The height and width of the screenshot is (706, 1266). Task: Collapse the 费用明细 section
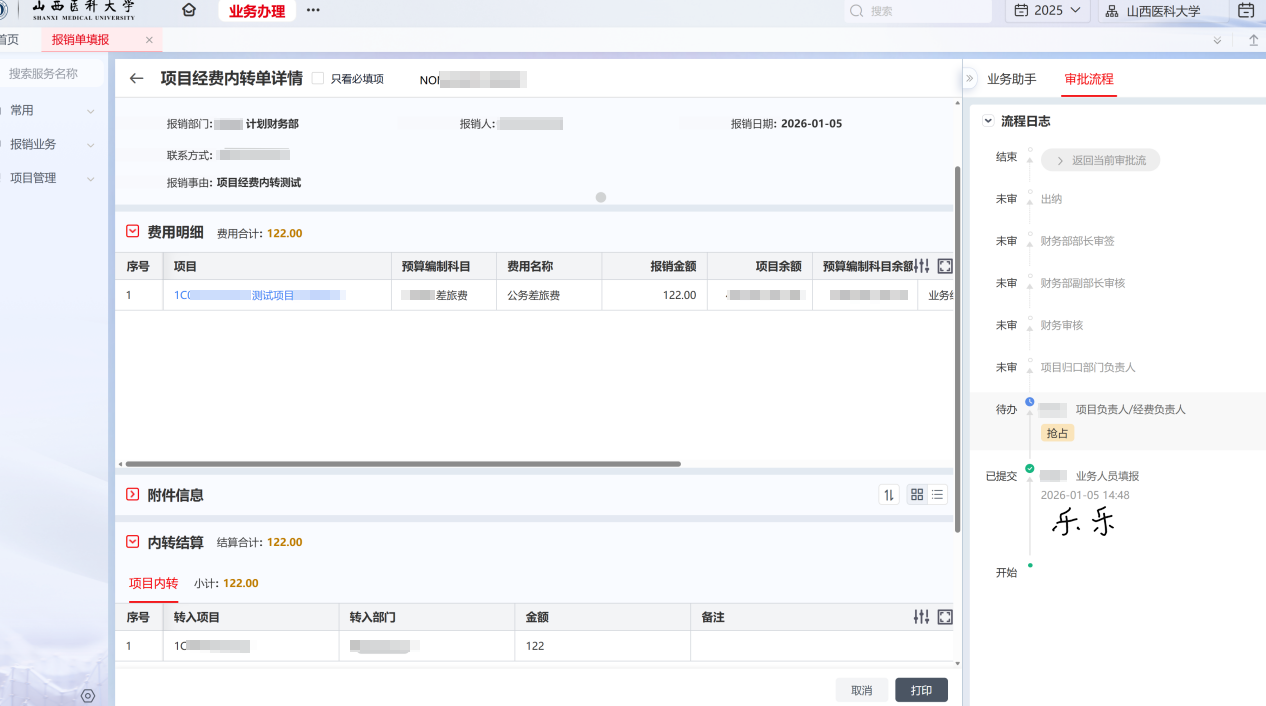[x=132, y=232]
